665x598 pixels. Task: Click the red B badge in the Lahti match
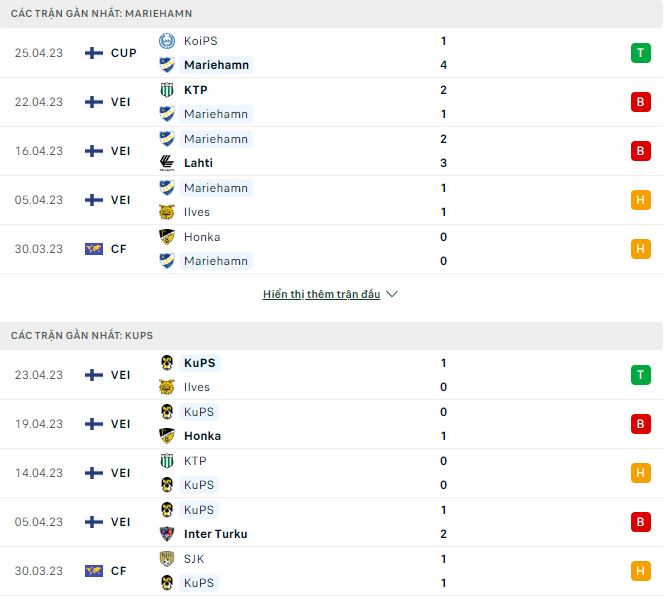640,151
